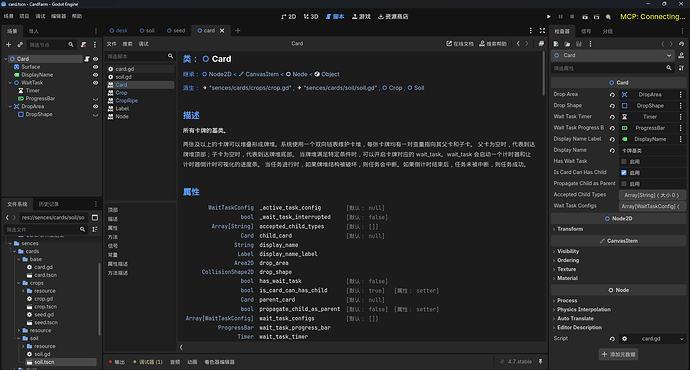Reset the Script property
Viewport: 690px width, 370px height.
pos(612,339)
